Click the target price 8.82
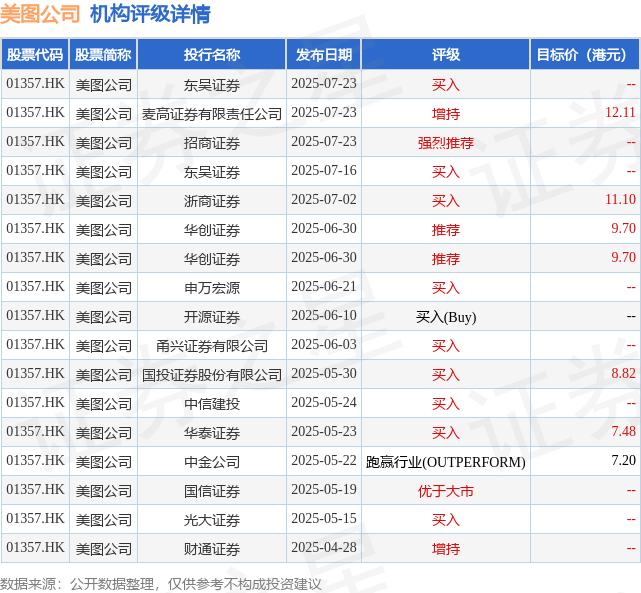641x593 pixels. point(623,374)
